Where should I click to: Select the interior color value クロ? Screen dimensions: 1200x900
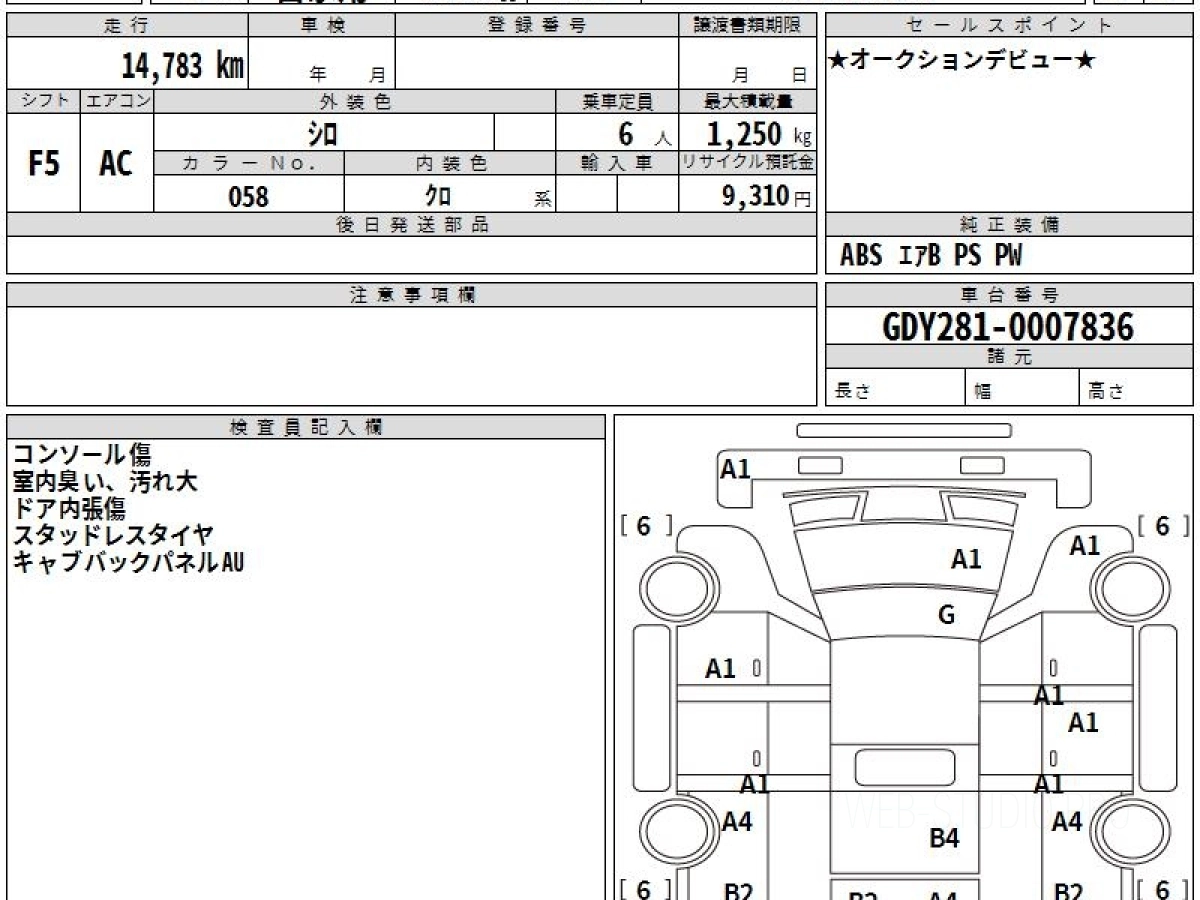(x=438, y=196)
